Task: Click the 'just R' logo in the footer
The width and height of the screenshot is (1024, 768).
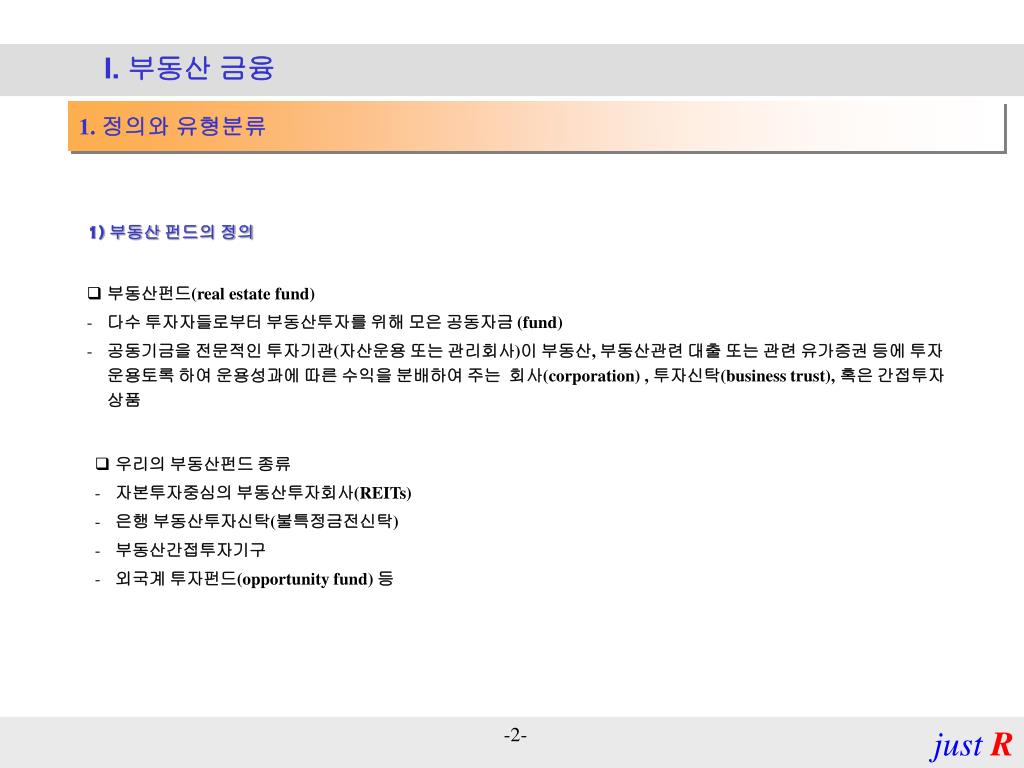Action: [972, 745]
